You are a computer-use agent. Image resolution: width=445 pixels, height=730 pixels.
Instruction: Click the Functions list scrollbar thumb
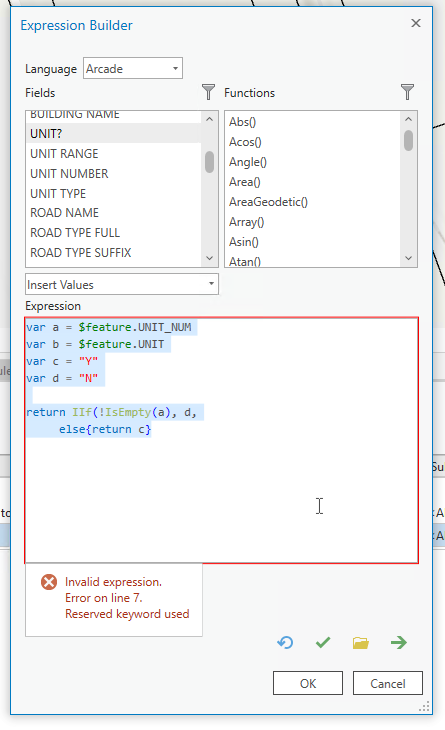click(x=408, y=140)
